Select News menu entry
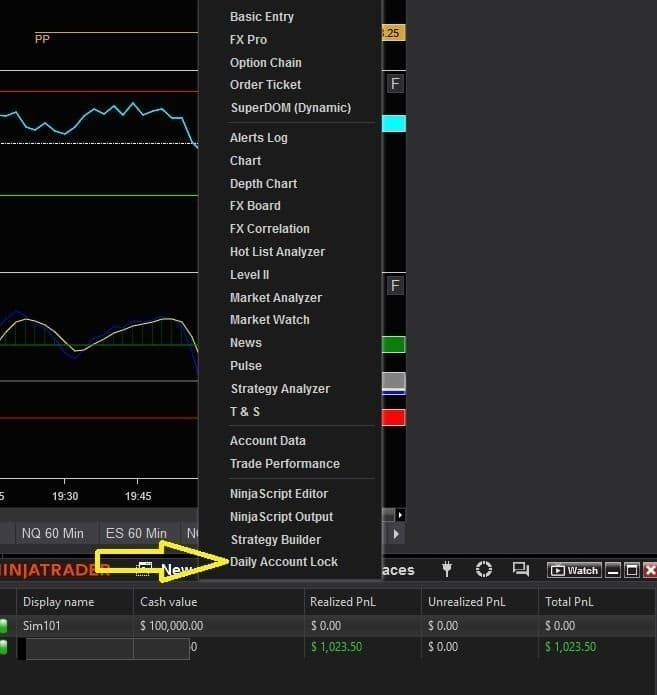The image size is (657, 695). tap(246, 343)
